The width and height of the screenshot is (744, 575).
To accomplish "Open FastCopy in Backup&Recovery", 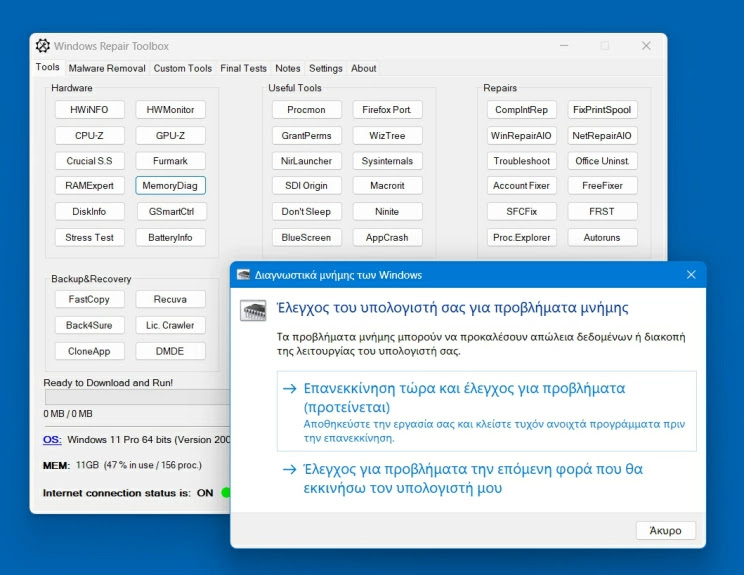I will click(89, 299).
